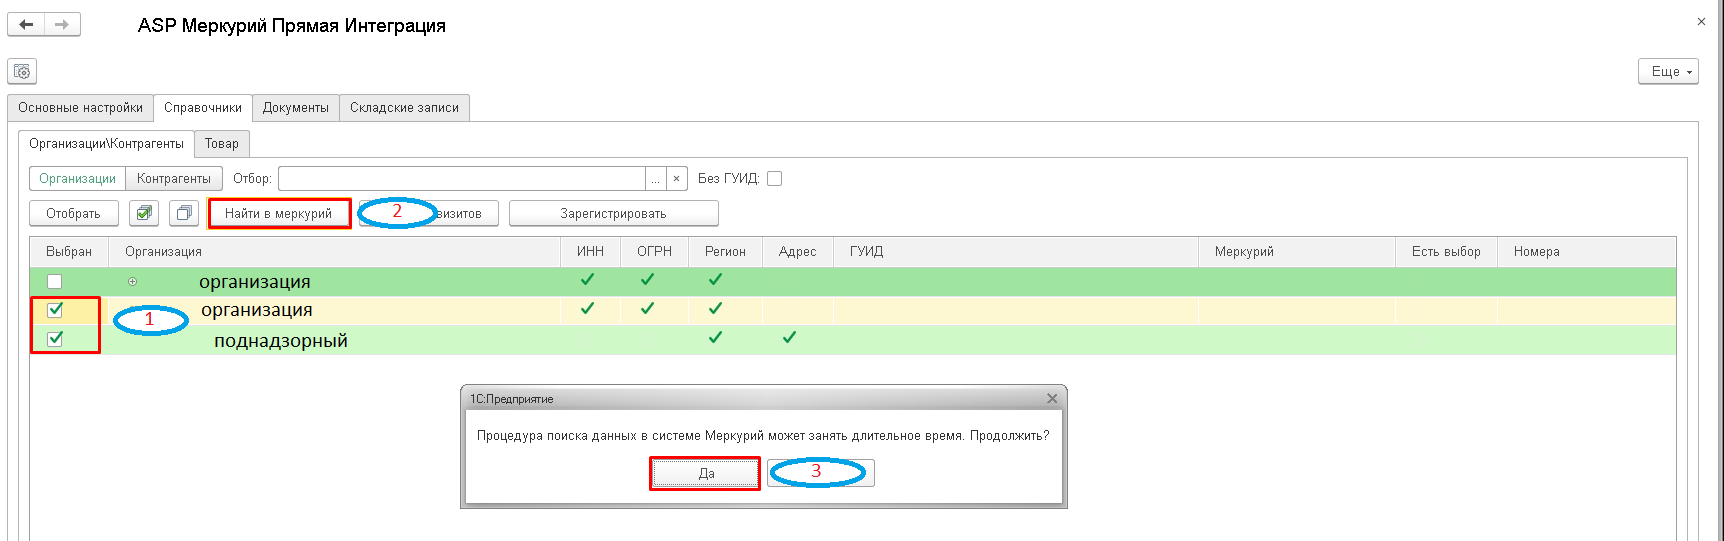This screenshot has width=1724, height=541.
Task: Click into the Отбор filter field
Action: click(x=462, y=178)
